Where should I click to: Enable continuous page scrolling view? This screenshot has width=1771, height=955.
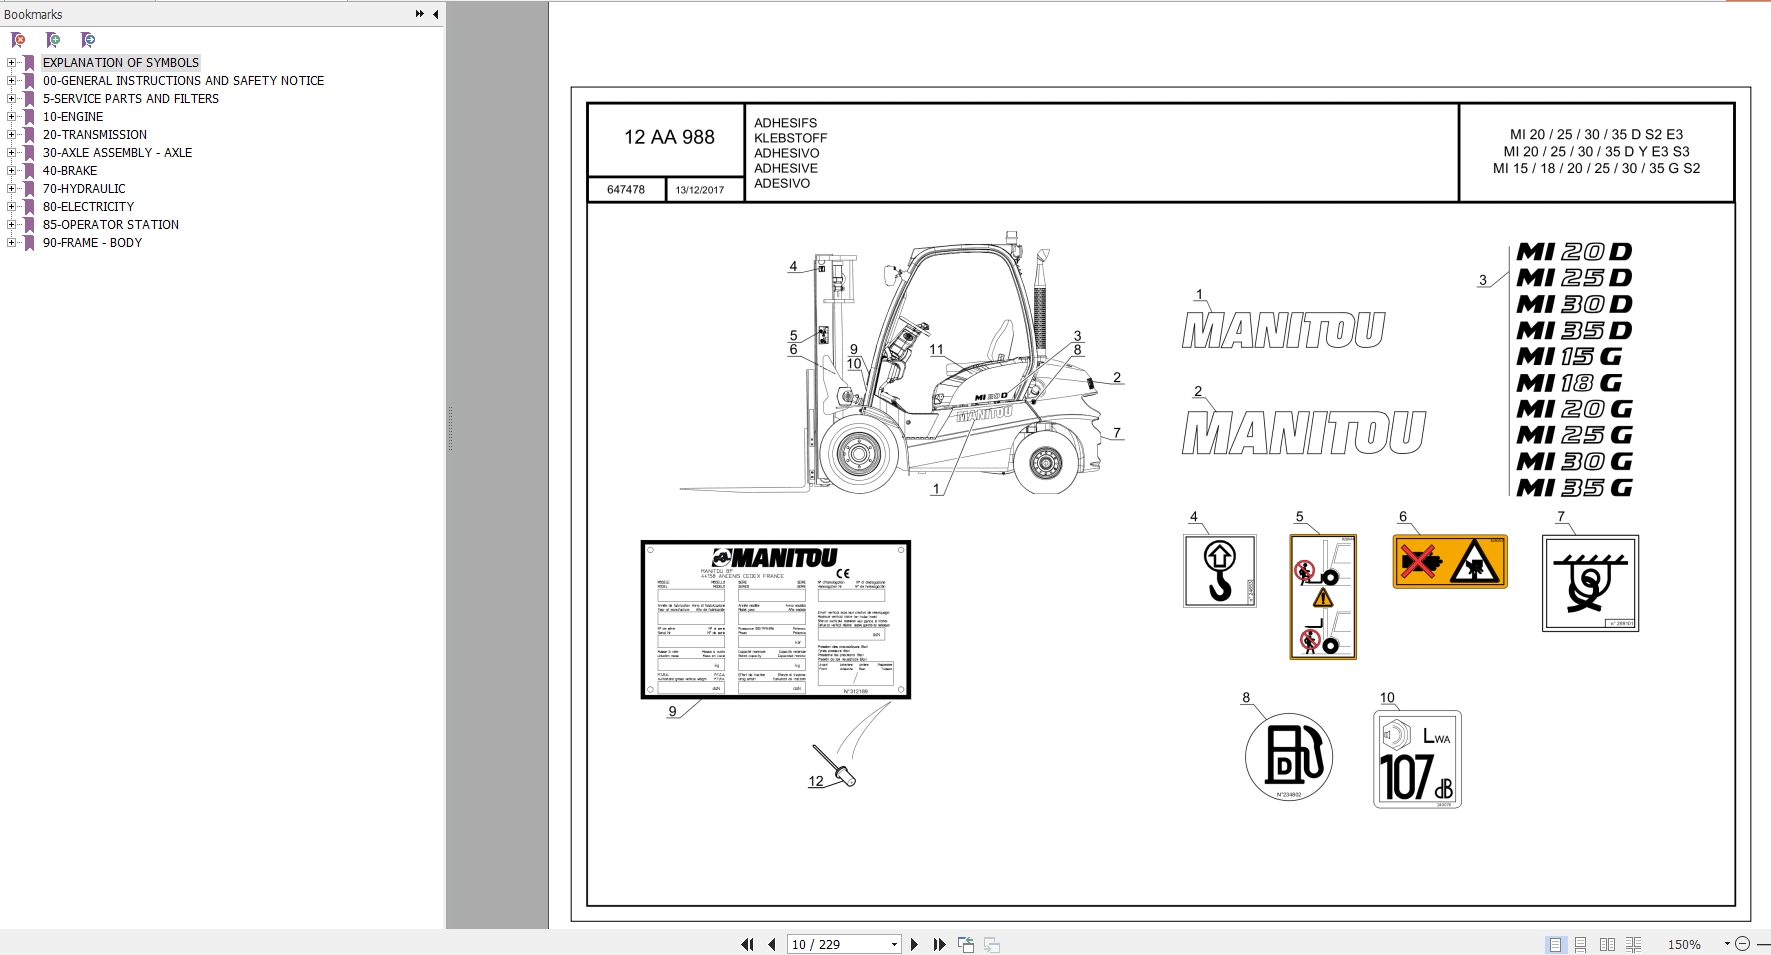1581,944
